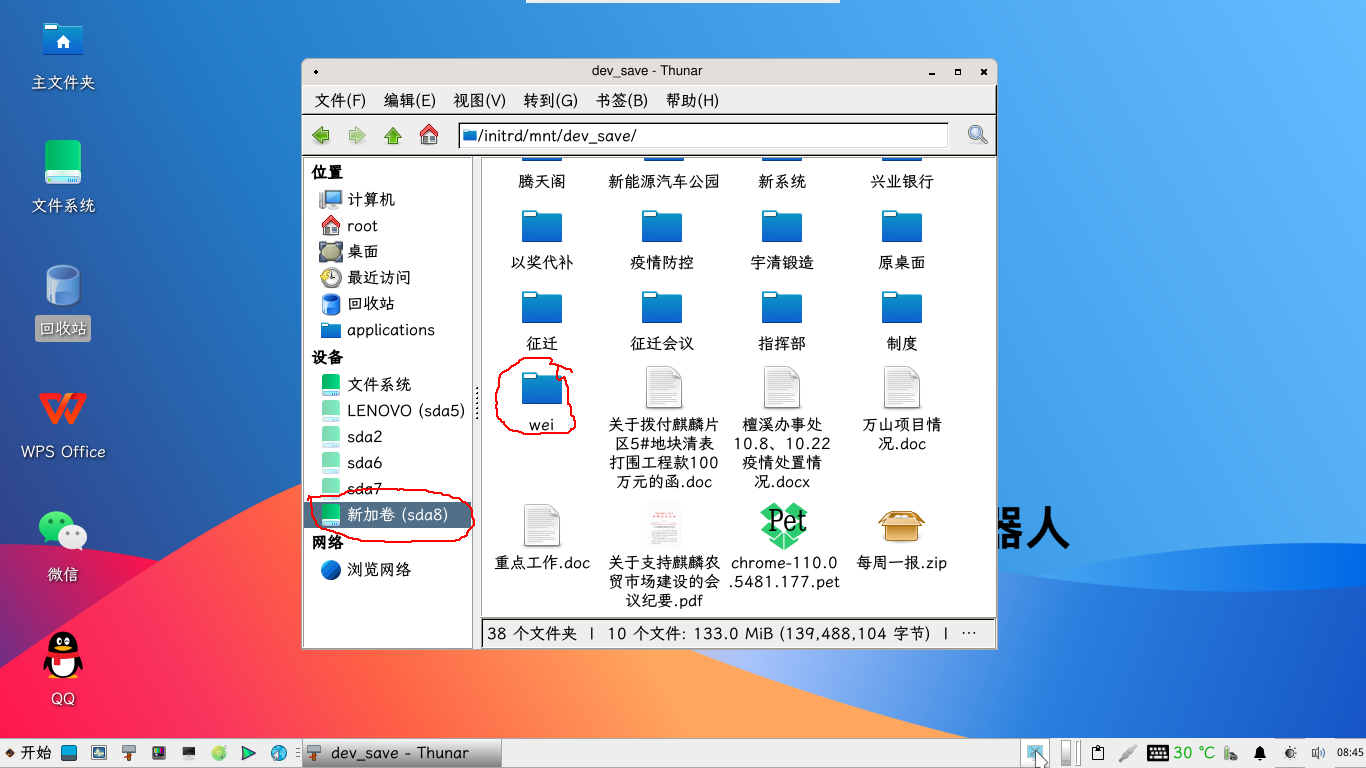The height and width of the screenshot is (768, 1366).
Task: Select the 原桌面 folder
Action: click(902, 240)
